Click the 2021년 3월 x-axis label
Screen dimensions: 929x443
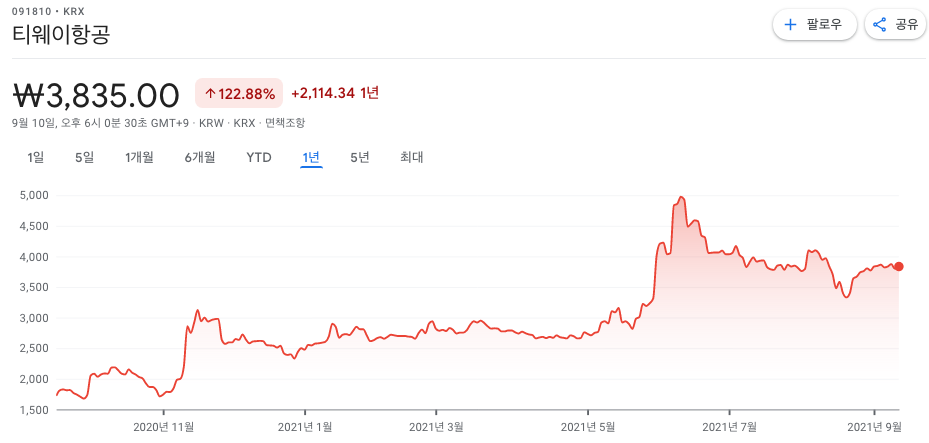(436, 426)
